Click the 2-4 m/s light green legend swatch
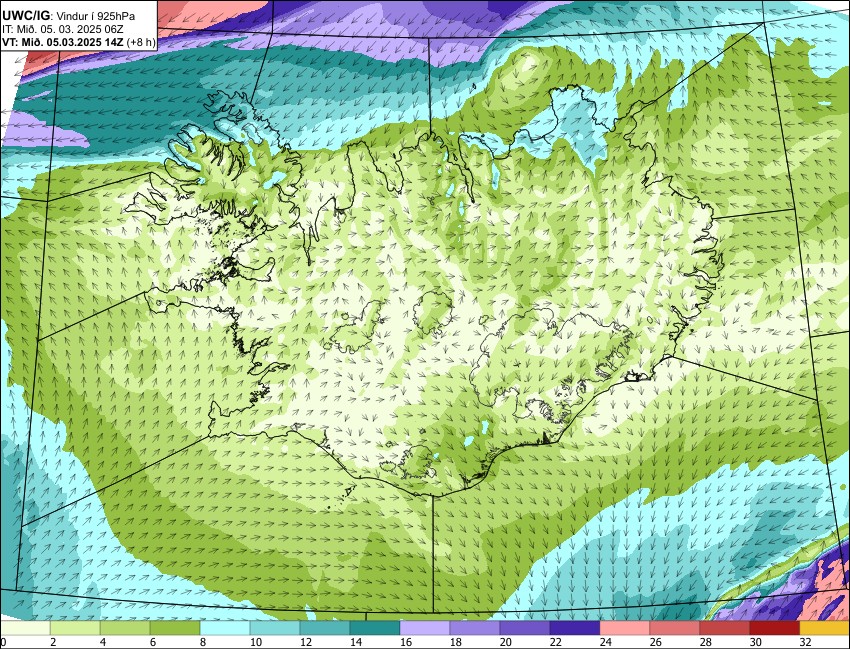 click(x=75, y=628)
